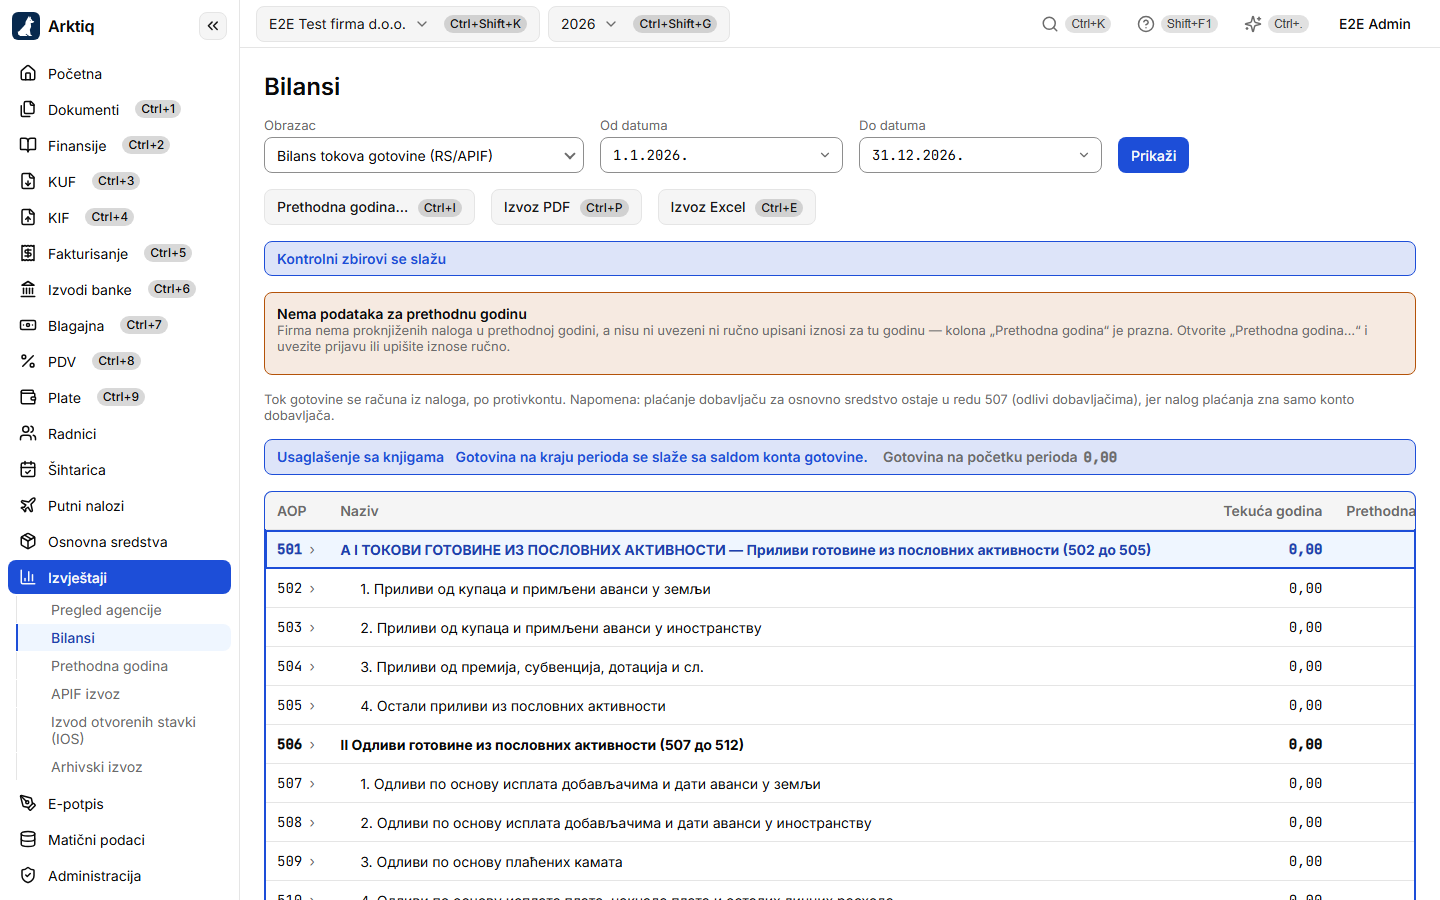Click the Fakturisanje invoice icon
This screenshot has height=900, width=1440.
(x=28, y=253)
